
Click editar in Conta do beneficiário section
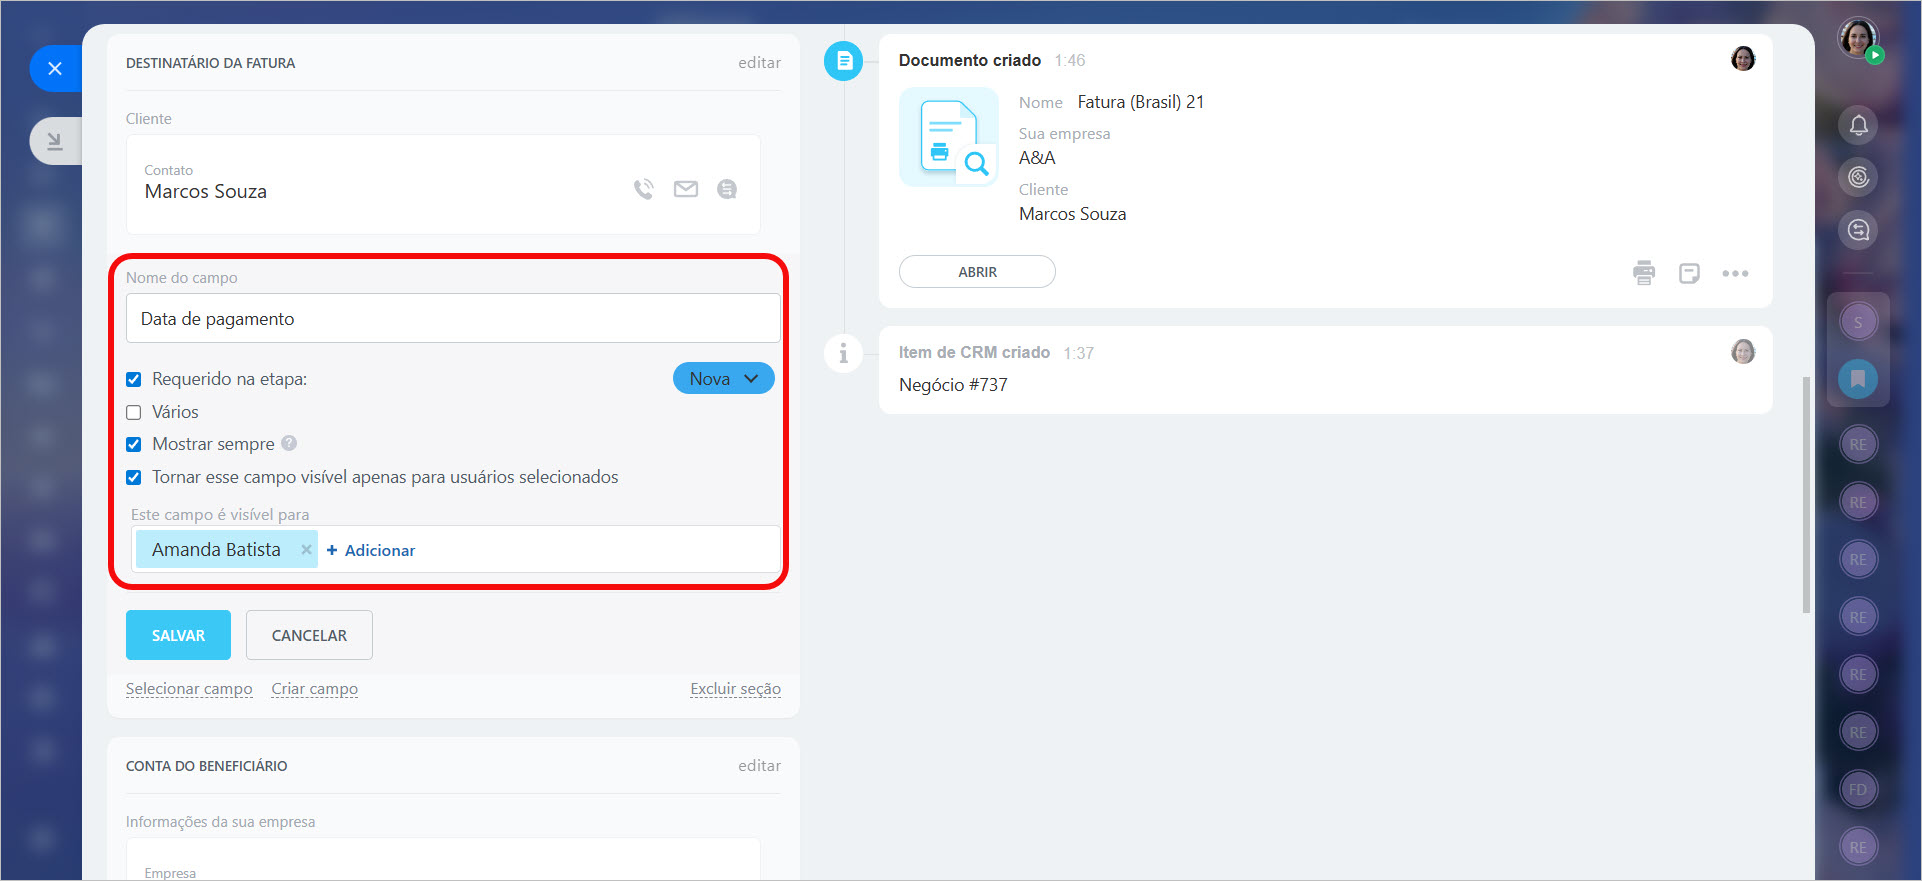click(x=759, y=765)
